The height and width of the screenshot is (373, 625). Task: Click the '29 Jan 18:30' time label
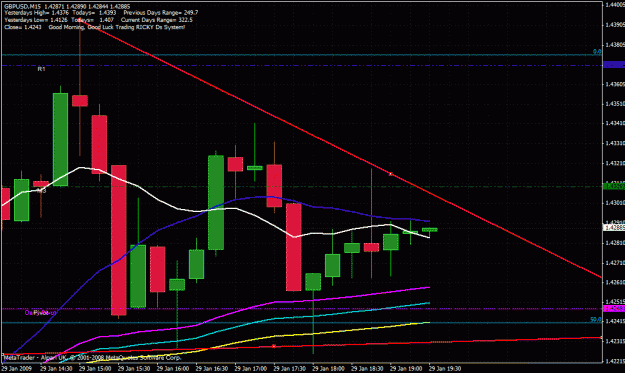point(368,369)
